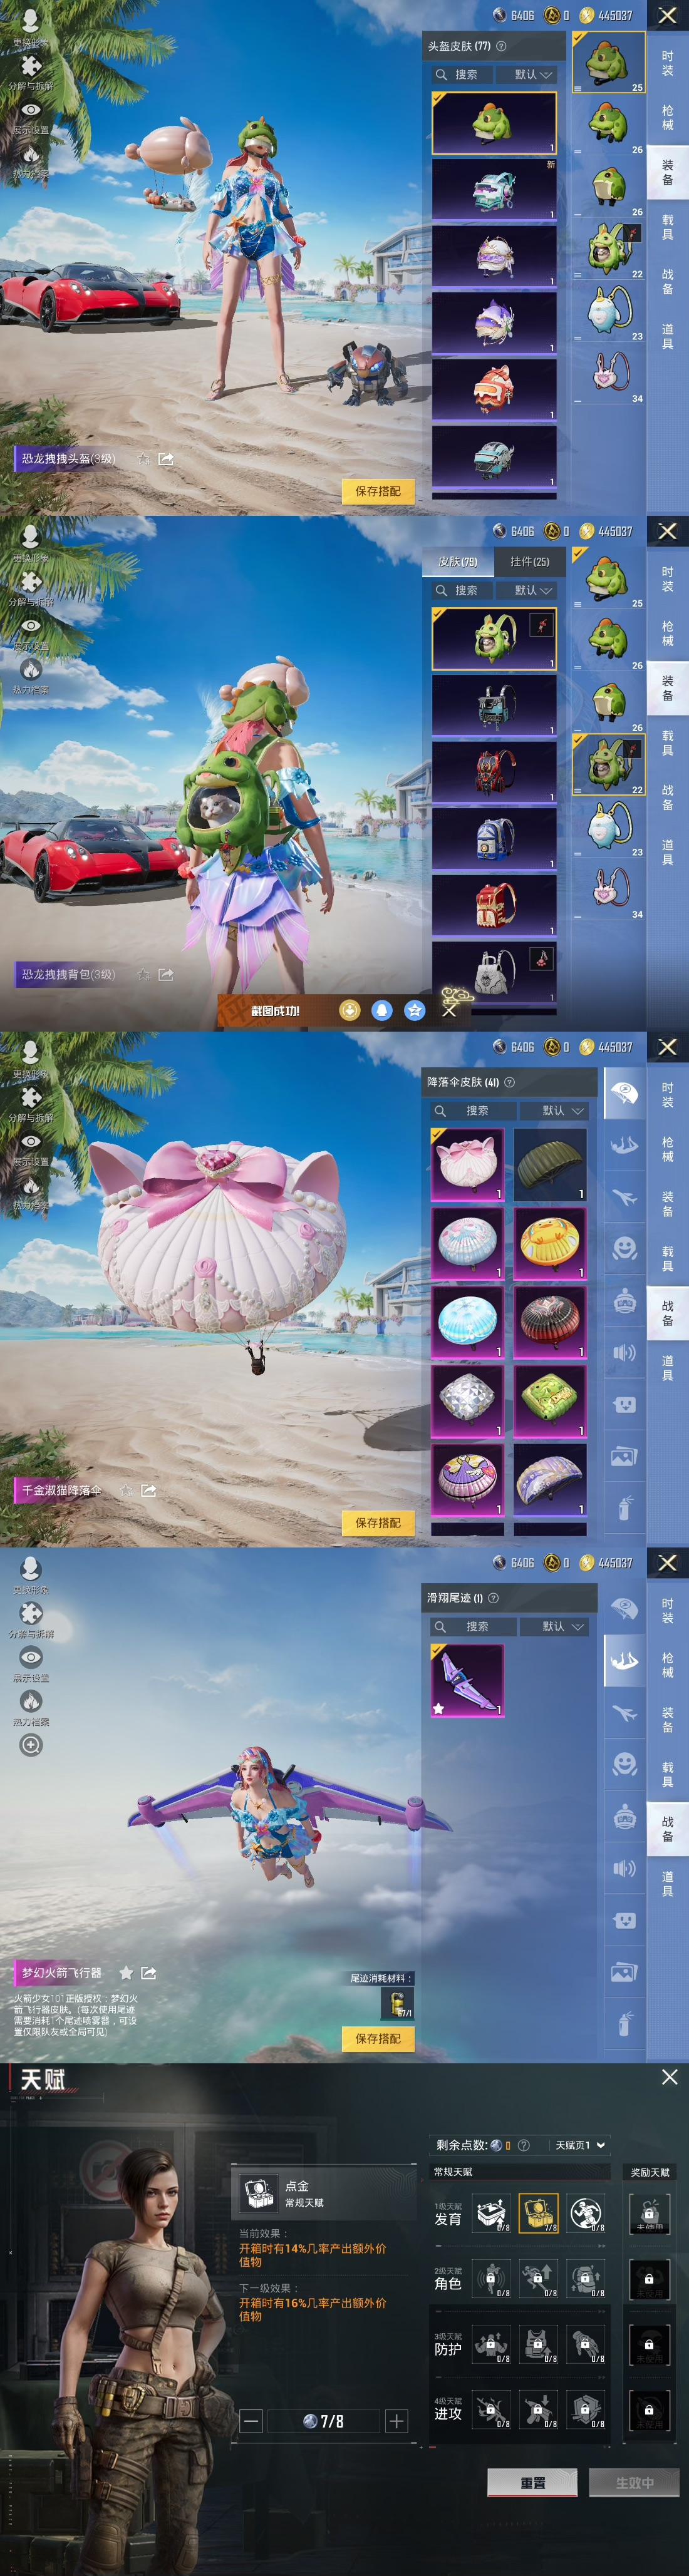Open emote face category in parachute skin screen
Screen dimensions: 689x2576
625,1248
